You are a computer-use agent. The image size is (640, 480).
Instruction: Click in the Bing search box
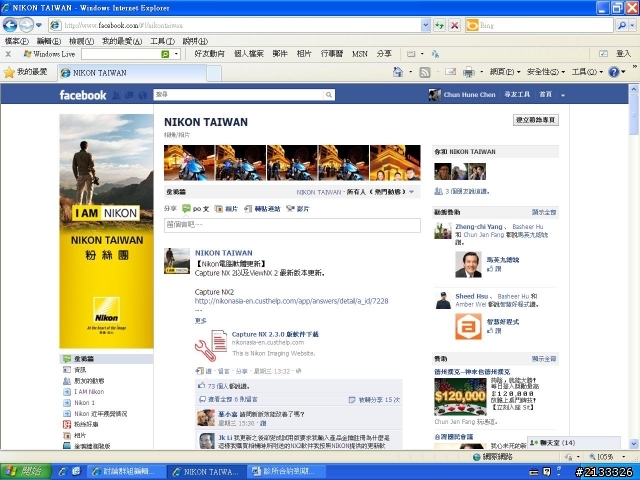(546, 25)
